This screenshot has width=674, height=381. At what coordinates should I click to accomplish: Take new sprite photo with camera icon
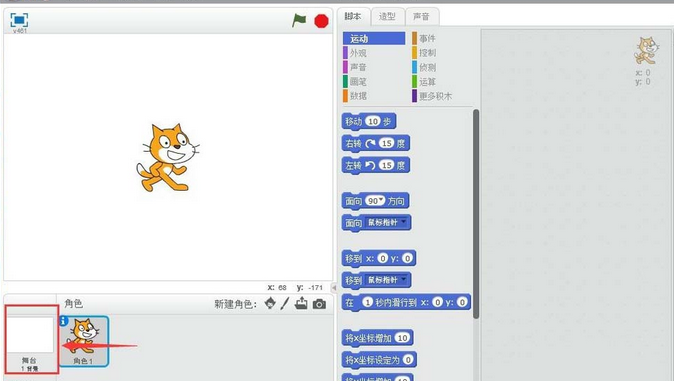coord(319,304)
